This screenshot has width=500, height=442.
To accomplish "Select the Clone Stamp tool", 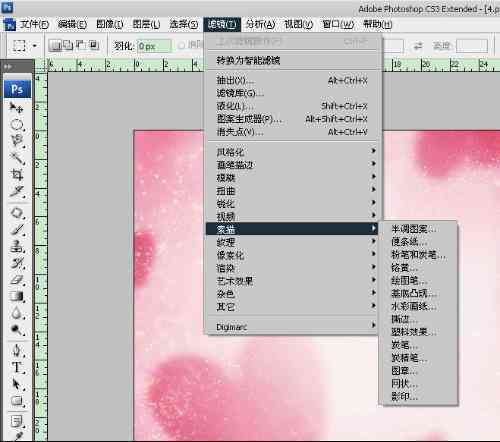I will [x=17, y=247].
